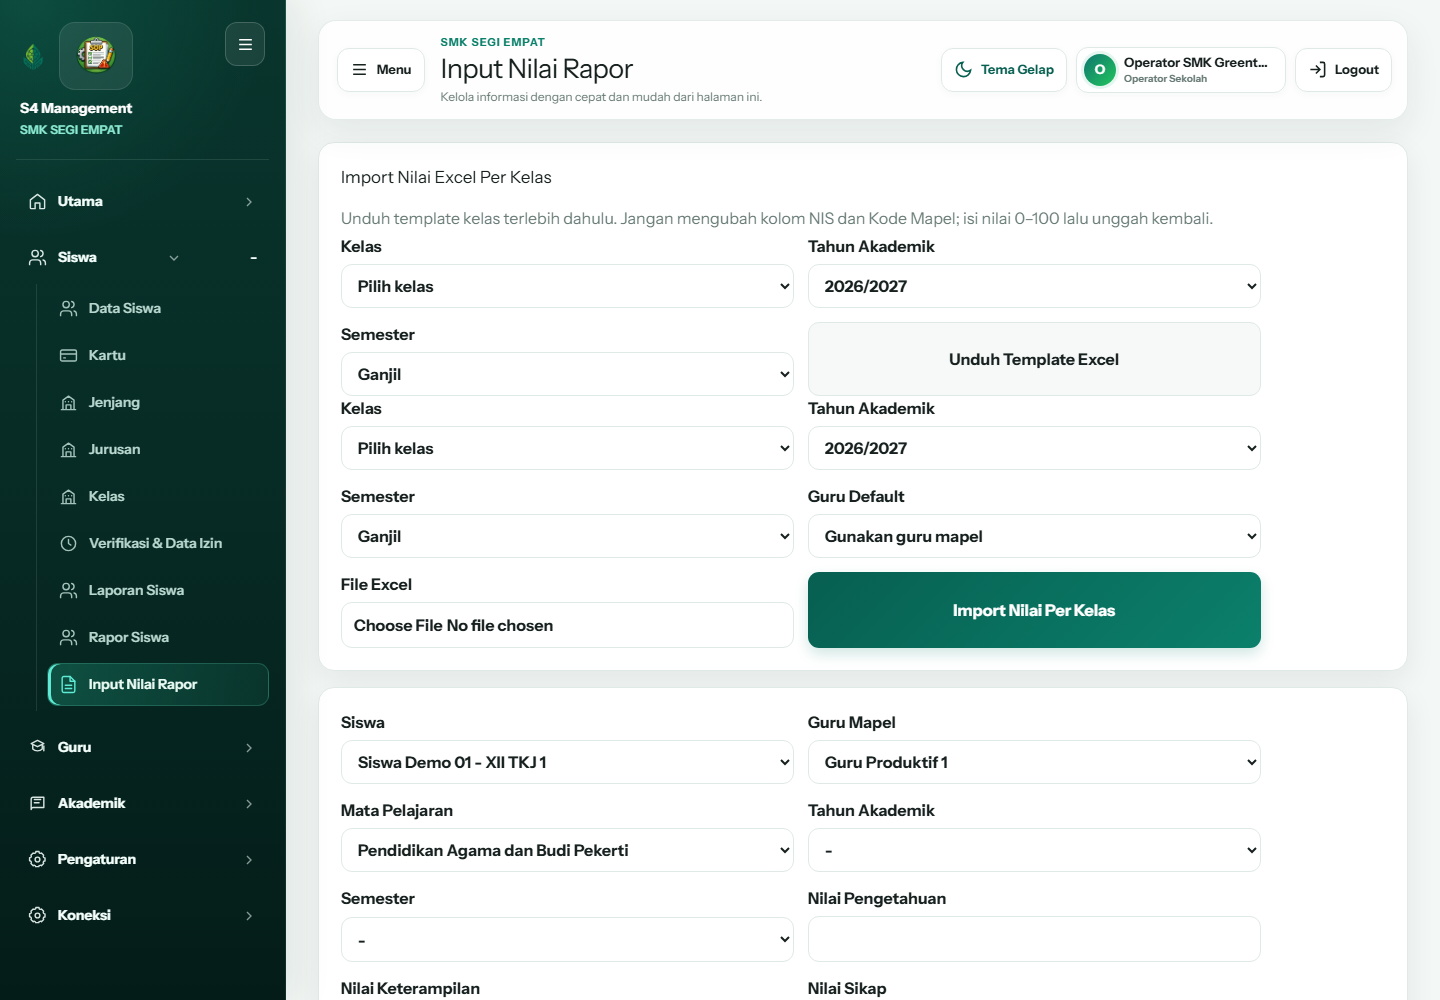Click the Data Siswa users icon
This screenshot has width=1440, height=1000.
[68, 308]
